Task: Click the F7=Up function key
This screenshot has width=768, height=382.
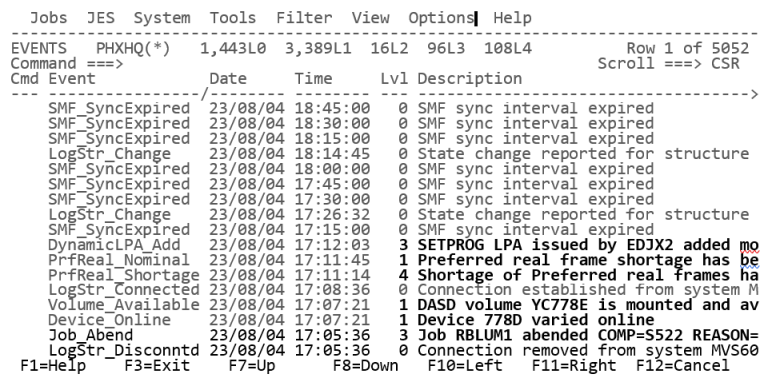Action: click(252, 366)
